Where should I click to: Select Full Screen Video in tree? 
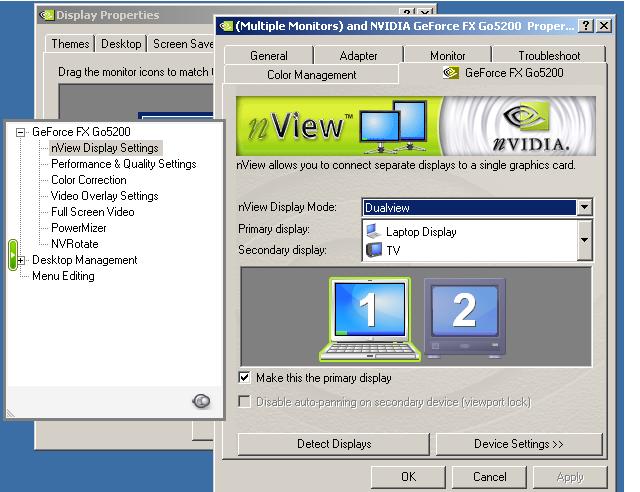93,212
